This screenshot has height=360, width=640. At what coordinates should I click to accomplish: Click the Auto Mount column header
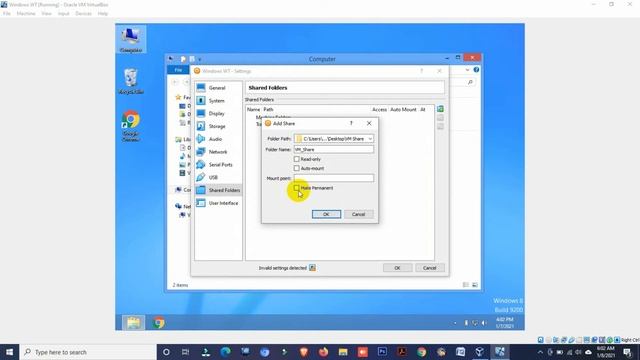(x=403, y=109)
